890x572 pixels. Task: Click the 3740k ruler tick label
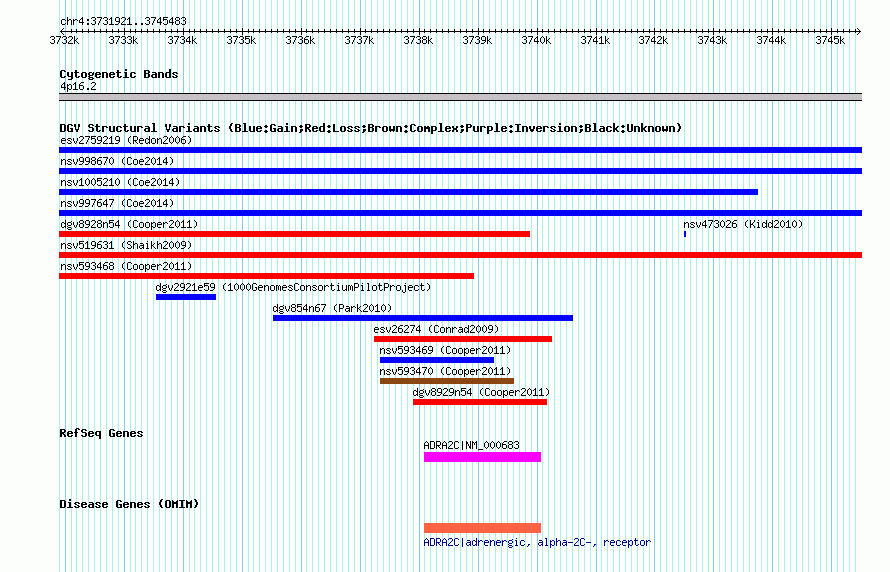(x=536, y=40)
